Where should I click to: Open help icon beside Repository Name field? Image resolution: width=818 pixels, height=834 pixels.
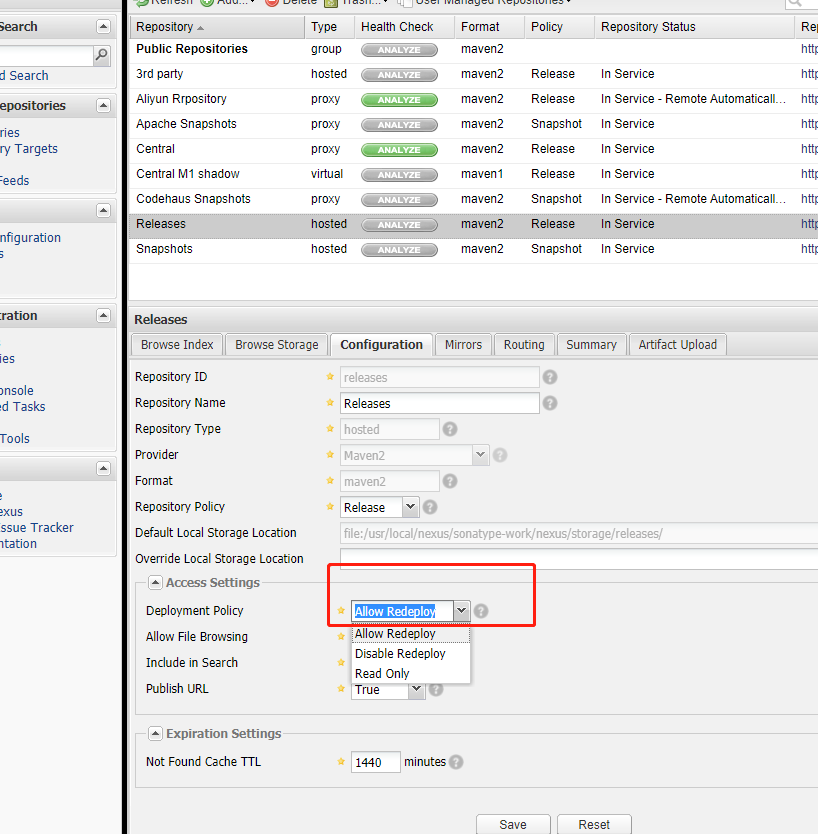[x=550, y=403]
